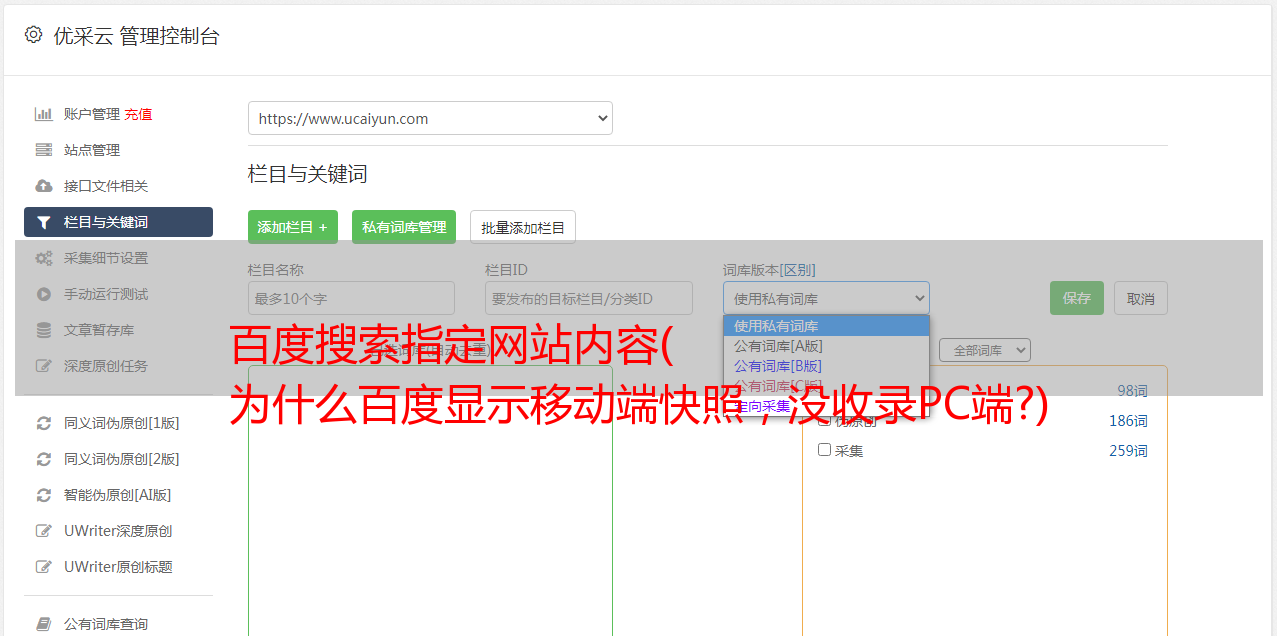Screen dimensions: 1277x636
Task: Click the refresh icon for 同义词伪原创[1版]
Action: (x=43, y=423)
